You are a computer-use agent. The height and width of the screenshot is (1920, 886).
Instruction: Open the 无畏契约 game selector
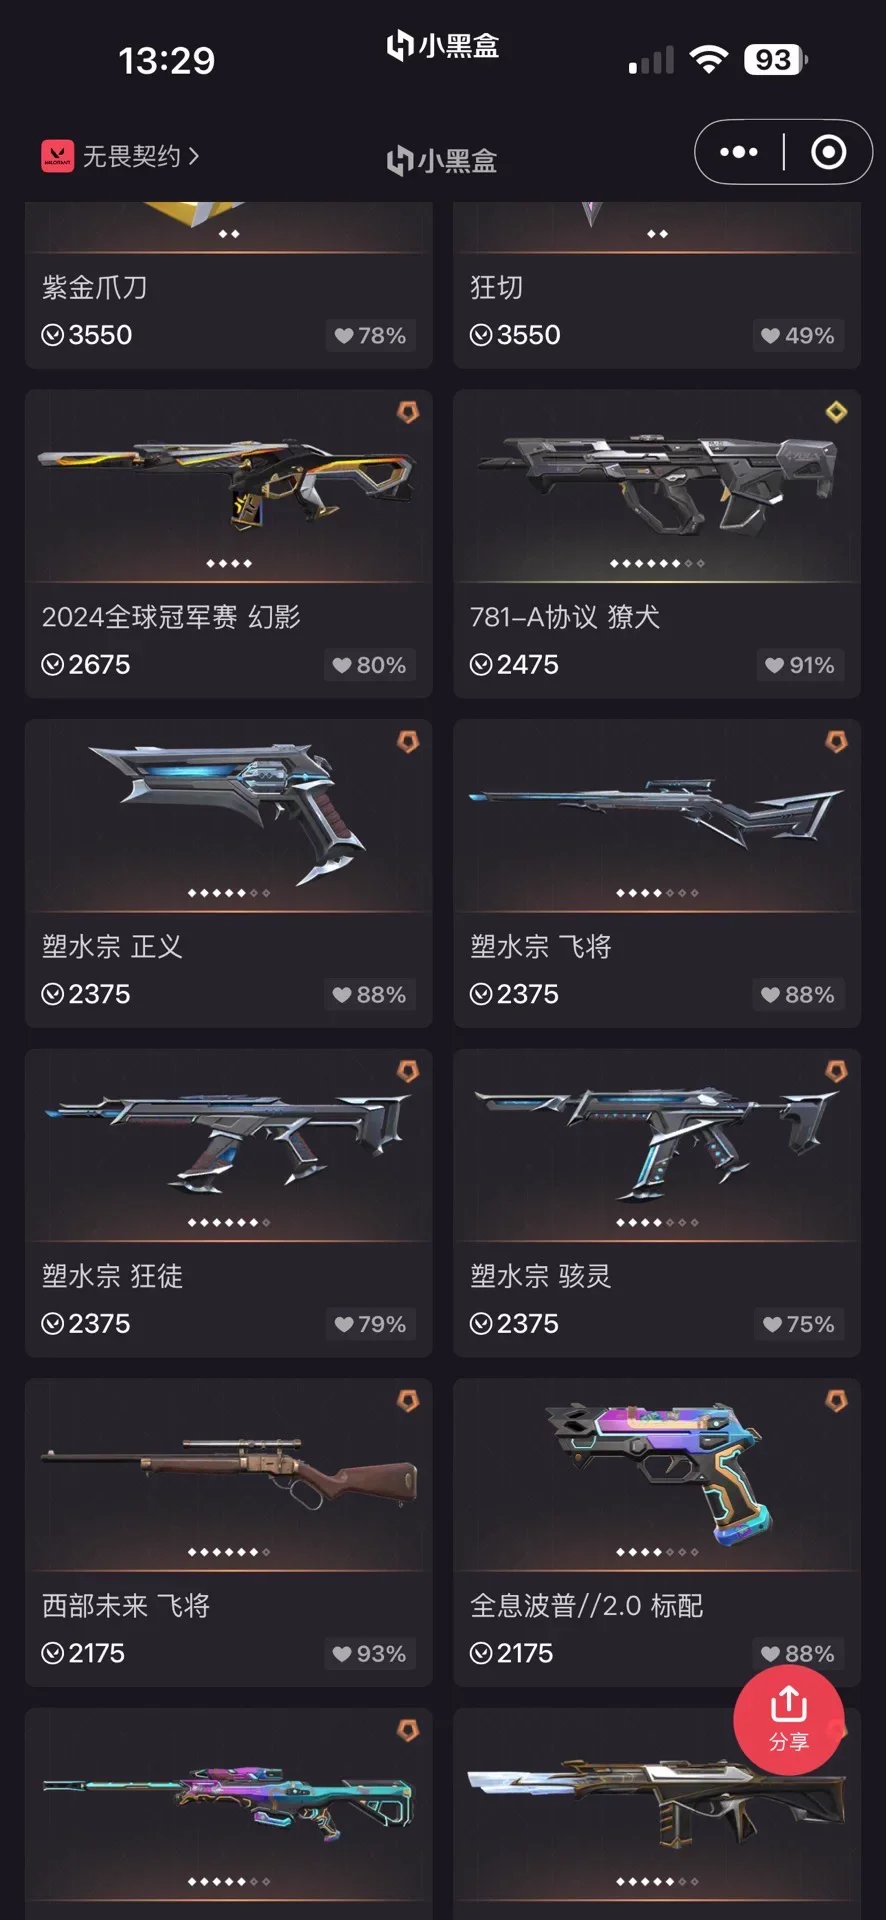[121, 156]
